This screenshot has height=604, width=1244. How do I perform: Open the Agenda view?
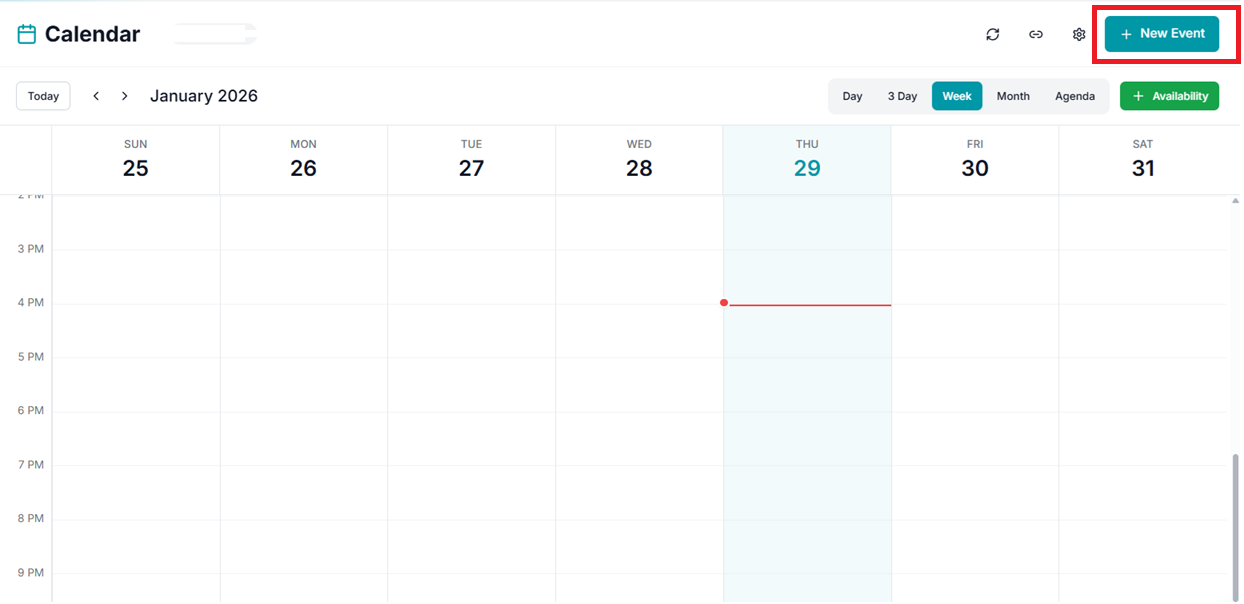[x=1075, y=96]
